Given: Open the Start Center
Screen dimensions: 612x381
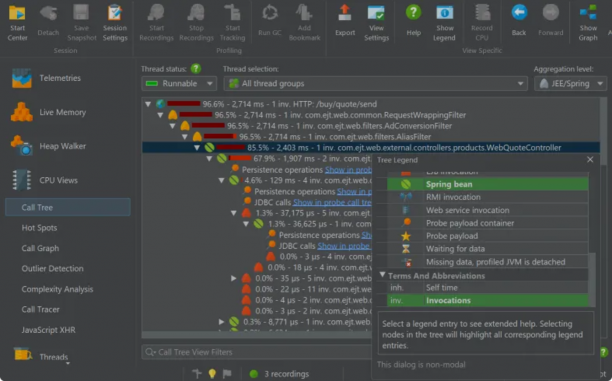Looking at the screenshot, I should click(x=17, y=23).
